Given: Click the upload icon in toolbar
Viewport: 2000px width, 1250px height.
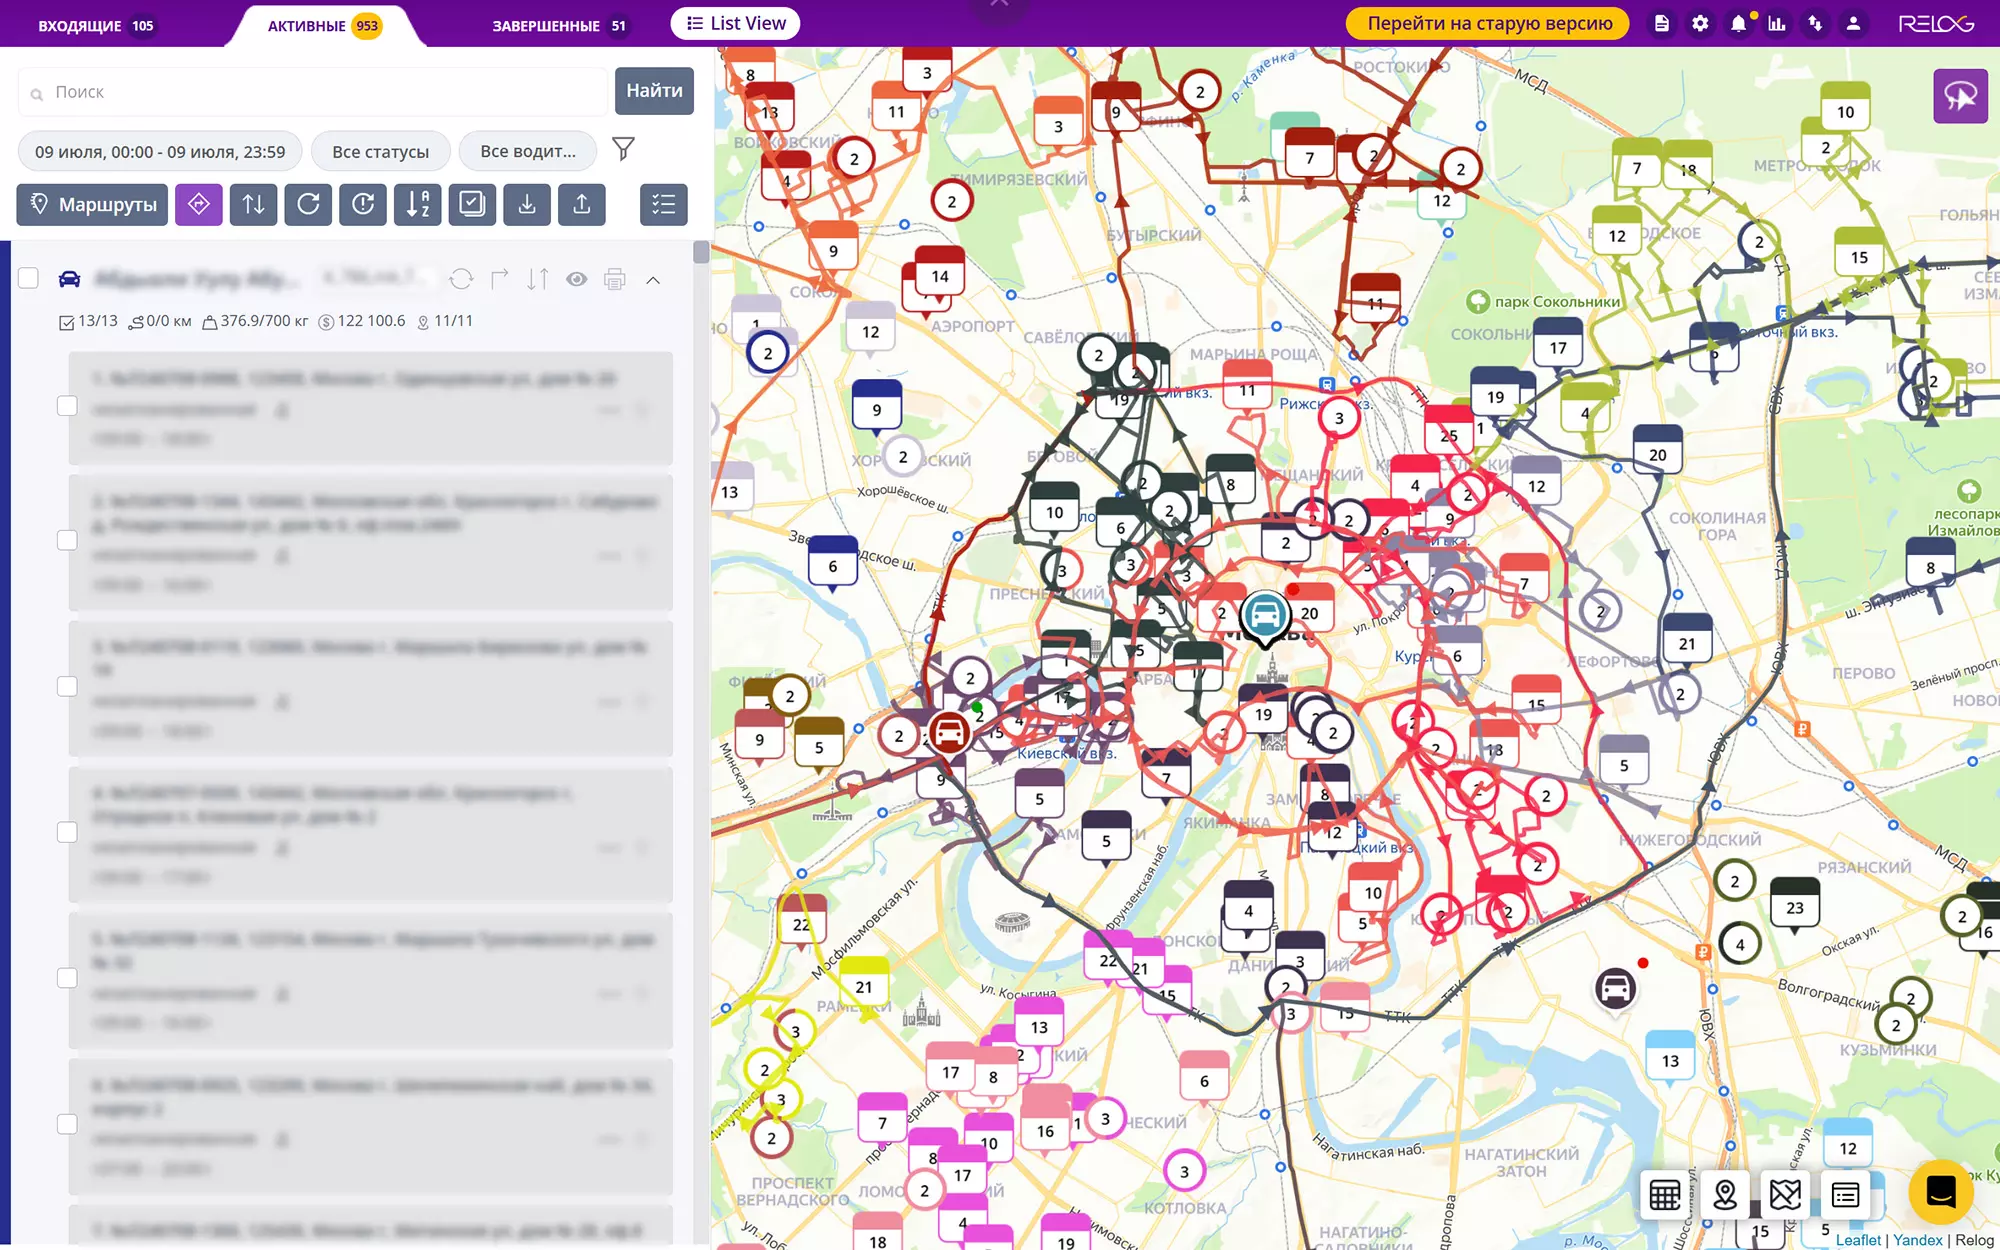Looking at the screenshot, I should [582, 205].
